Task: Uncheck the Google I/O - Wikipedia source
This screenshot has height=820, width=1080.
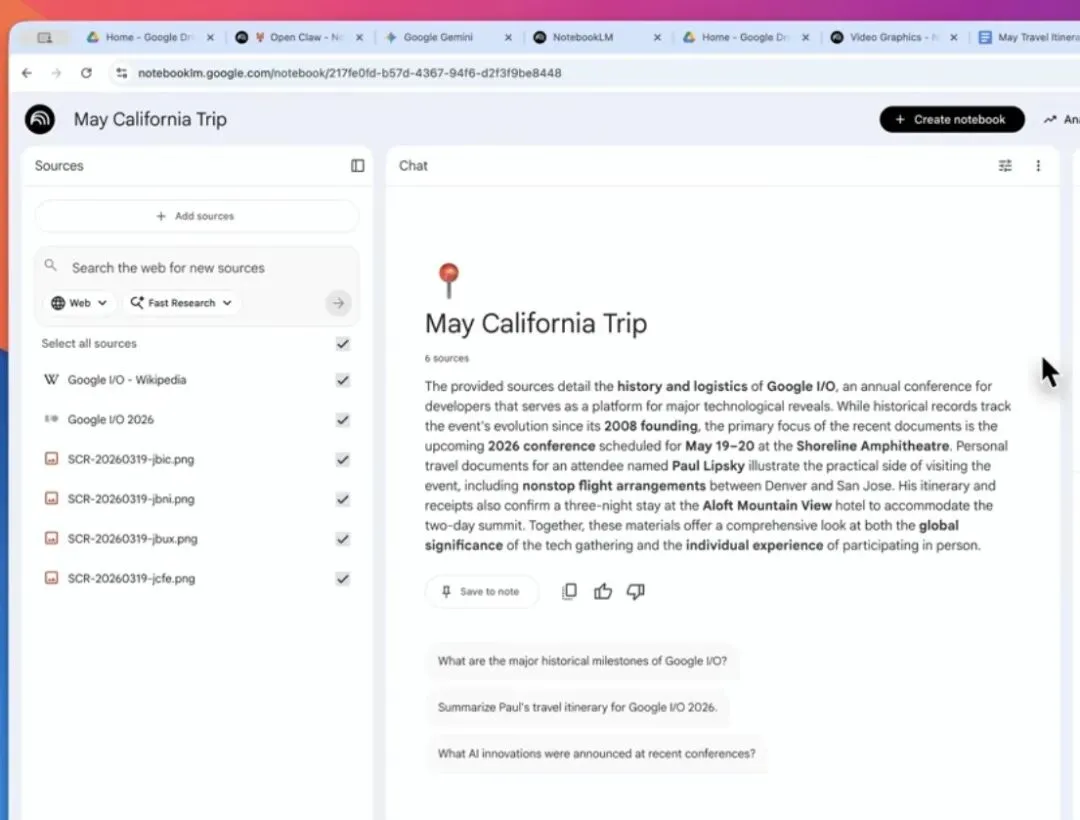Action: point(342,380)
